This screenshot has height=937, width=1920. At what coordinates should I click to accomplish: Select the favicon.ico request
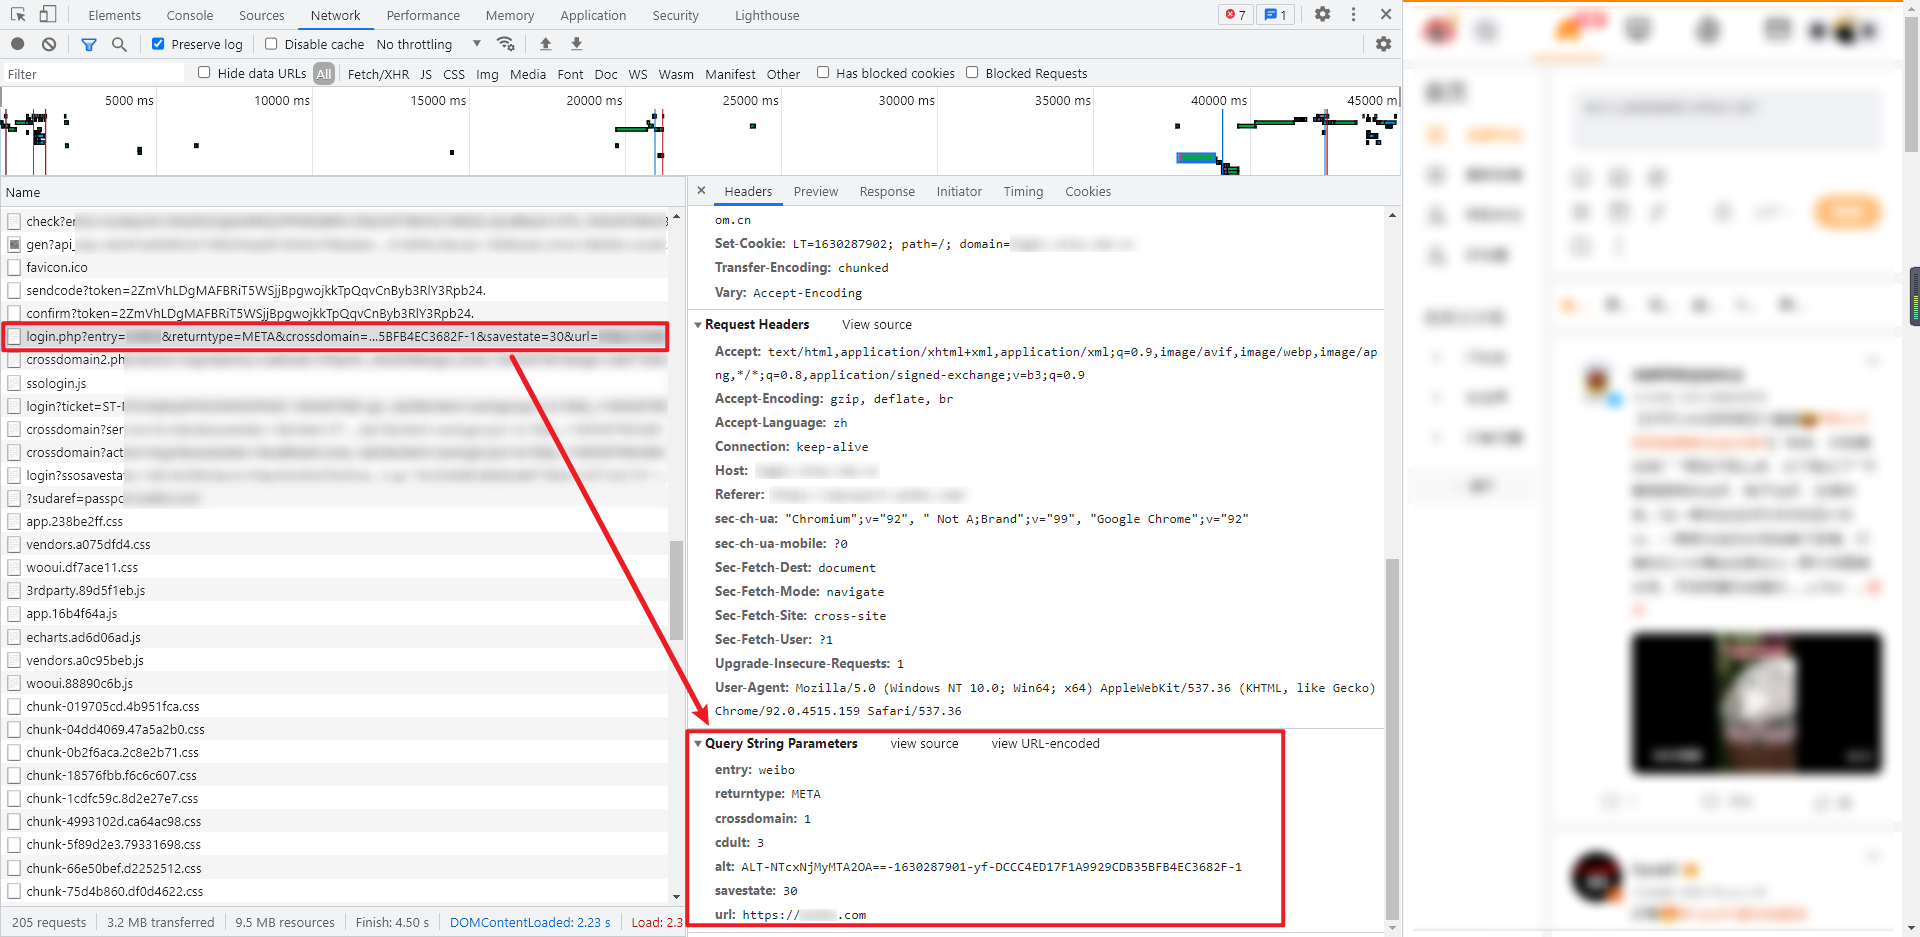335,267
